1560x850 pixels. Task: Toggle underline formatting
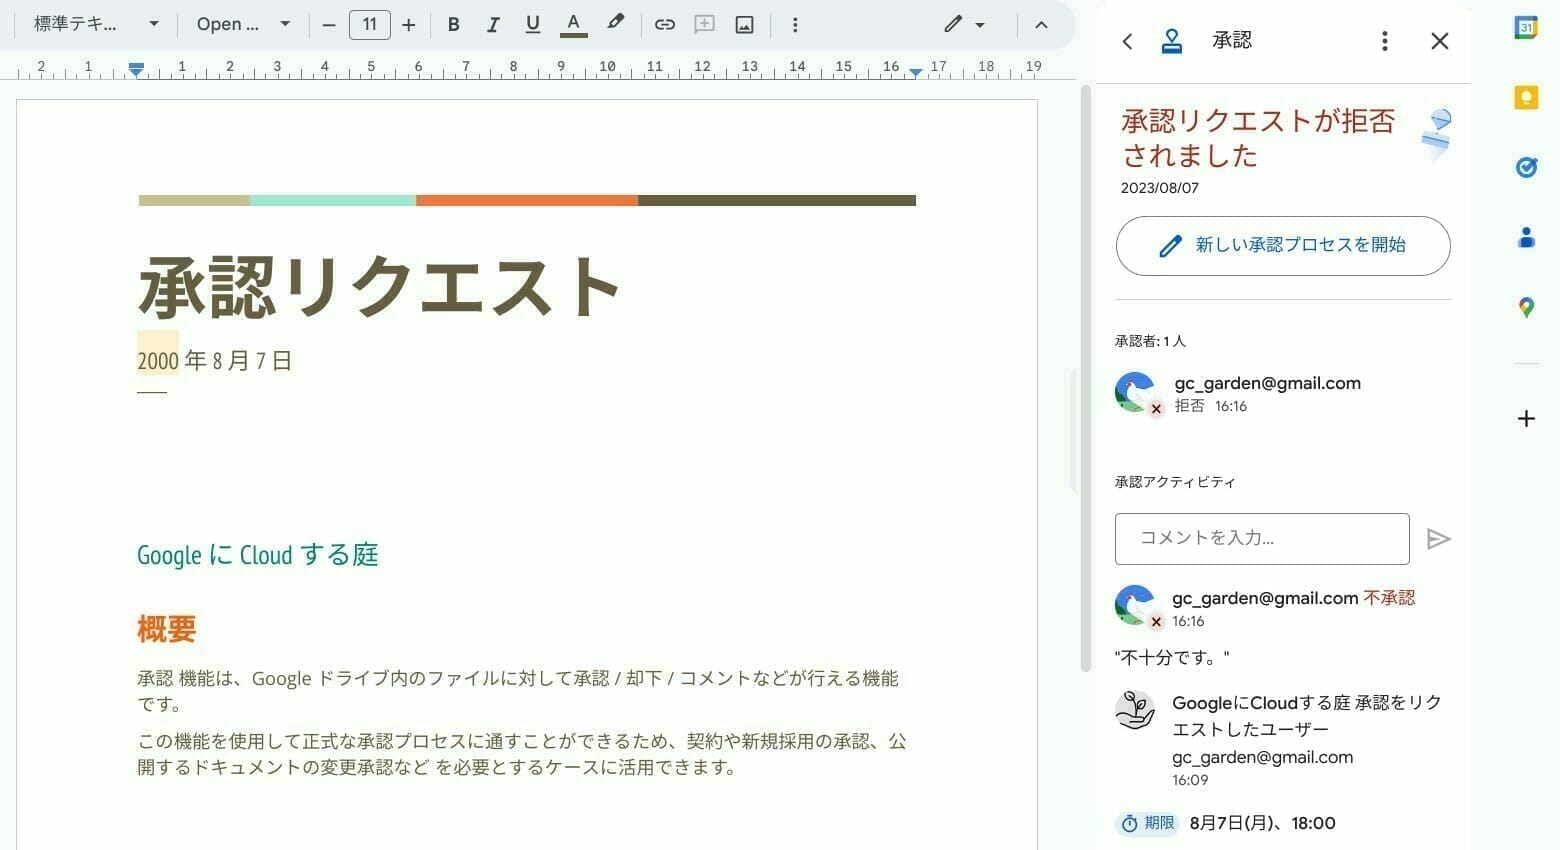532,25
